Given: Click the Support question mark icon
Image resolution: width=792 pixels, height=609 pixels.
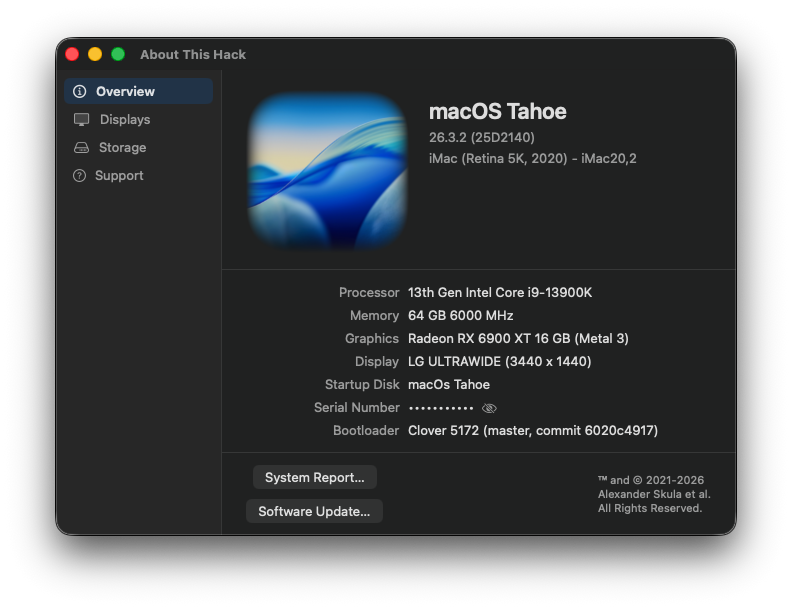Looking at the screenshot, I should pyautogui.click(x=79, y=176).
